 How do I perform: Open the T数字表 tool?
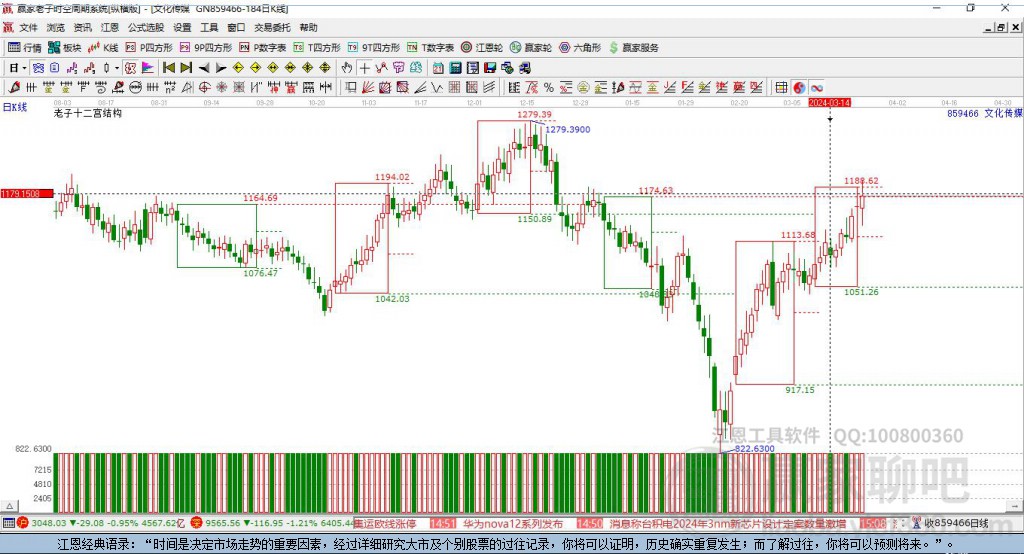tap(430, 48)
